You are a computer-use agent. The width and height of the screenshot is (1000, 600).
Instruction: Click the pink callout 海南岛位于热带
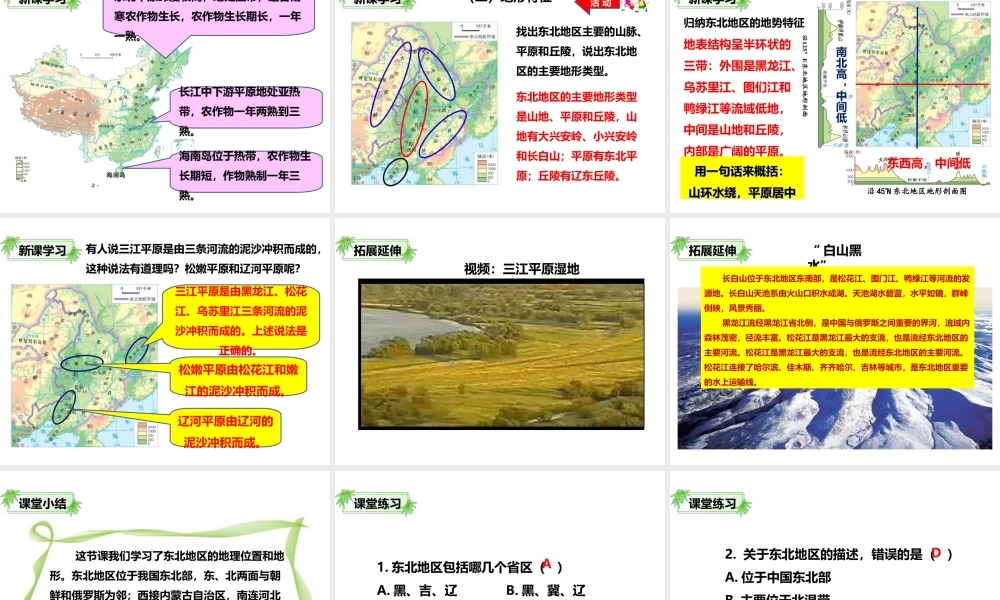tap(245, 174)
